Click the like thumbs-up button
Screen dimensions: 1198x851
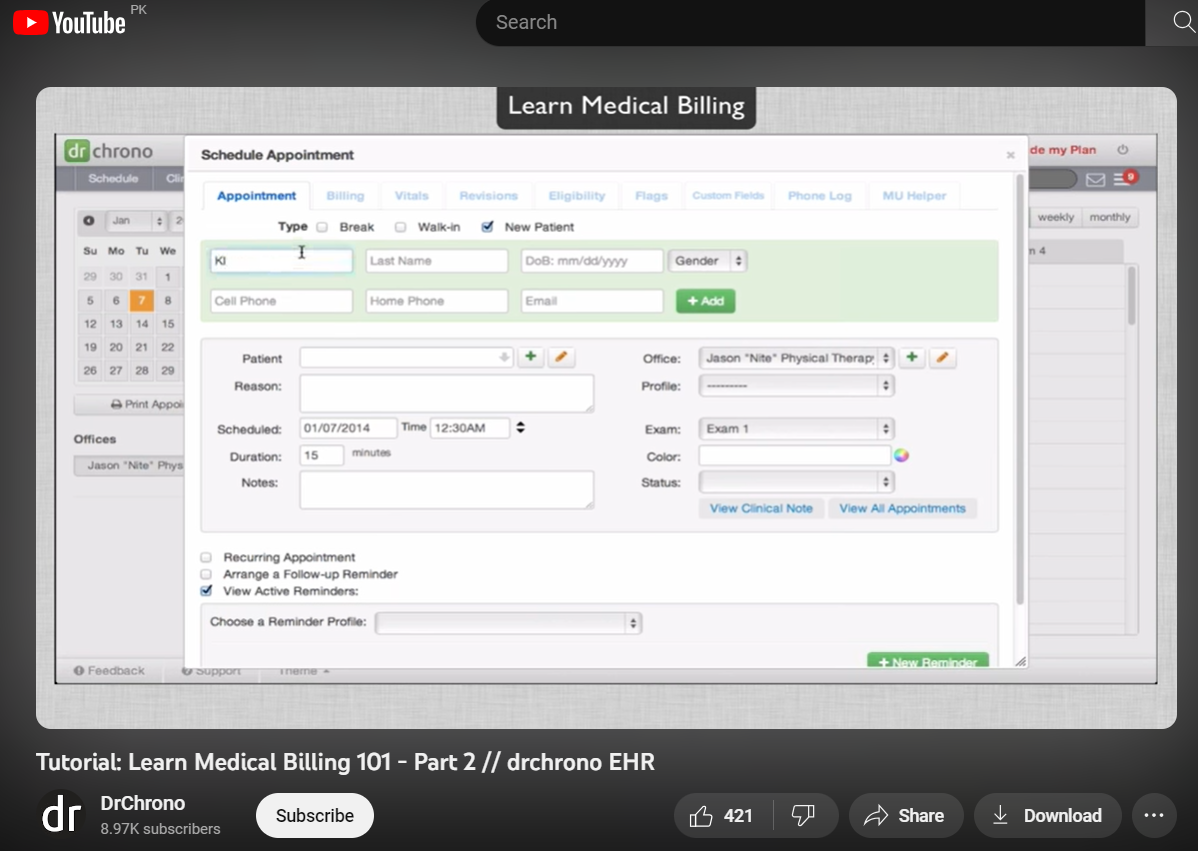click(723, 816)
